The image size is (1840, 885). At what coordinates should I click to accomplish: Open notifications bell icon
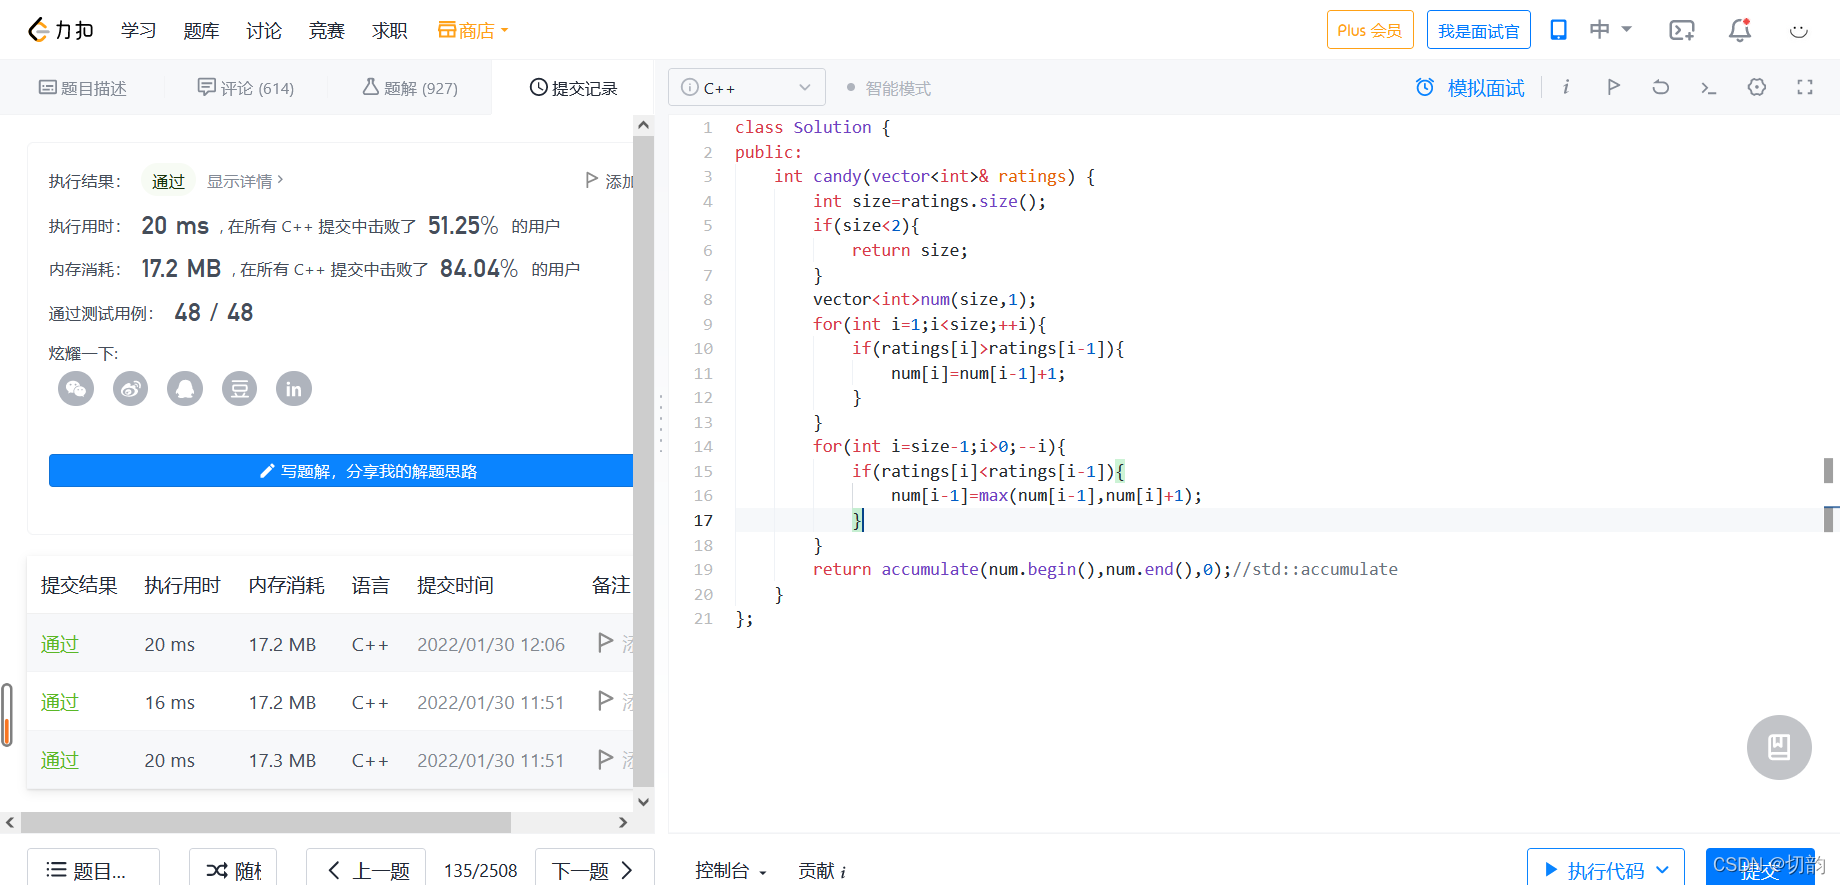[1740, 30]
